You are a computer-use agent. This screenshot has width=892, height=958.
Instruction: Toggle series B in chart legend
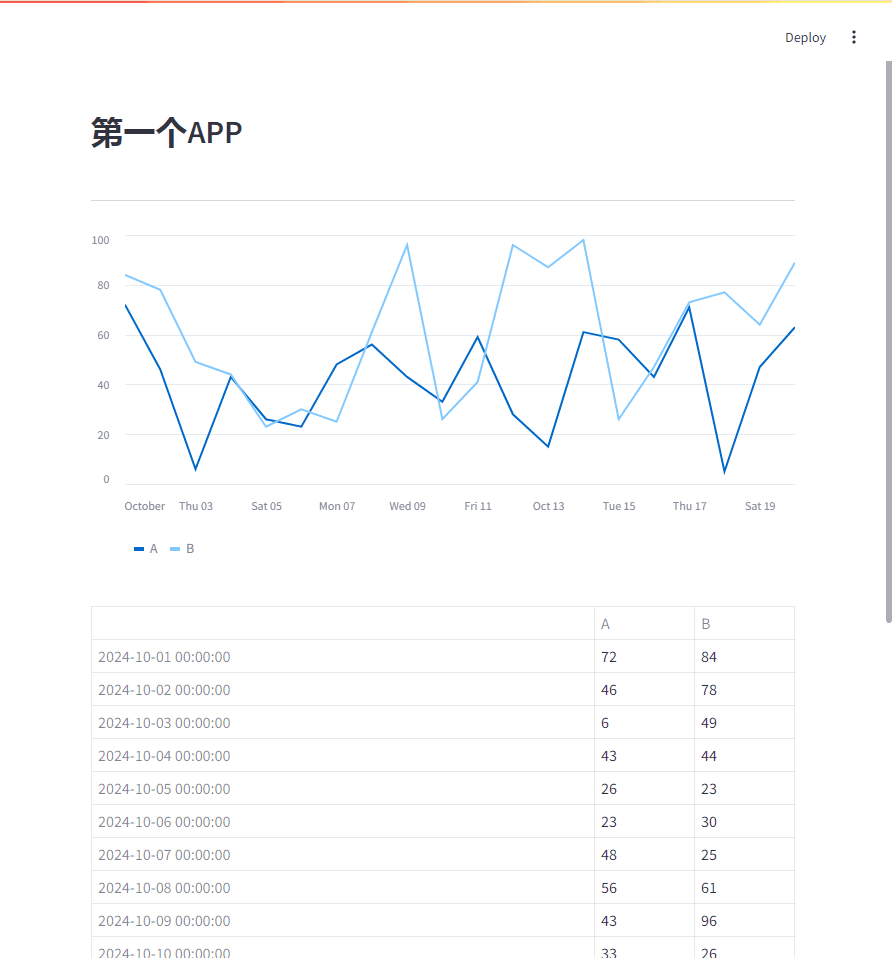point(182,549)
